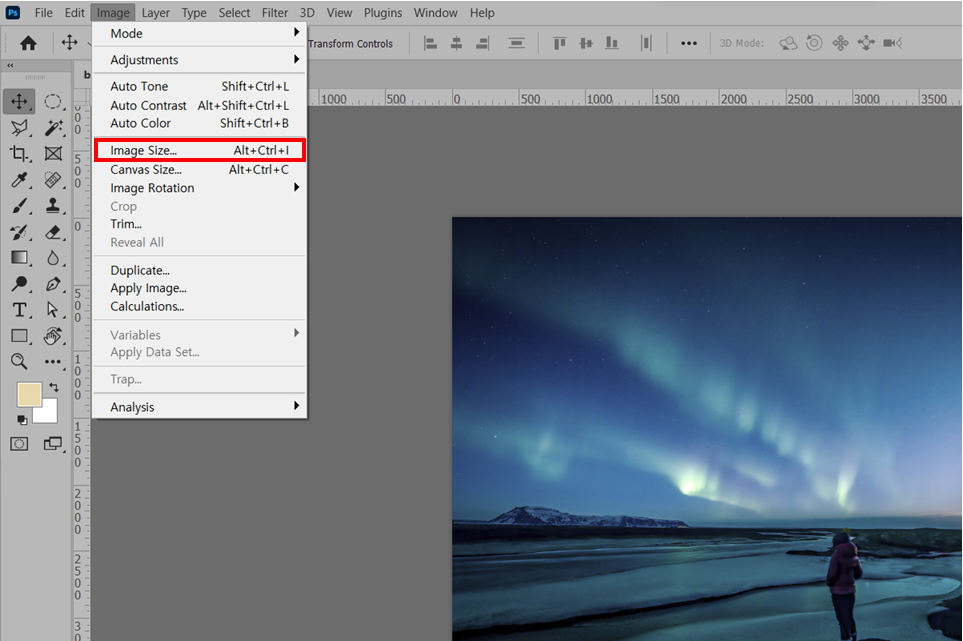This screenshot has height=641, width=963.
Task: Select the Polygonal Lasso tool
Action: click(19, 128)
